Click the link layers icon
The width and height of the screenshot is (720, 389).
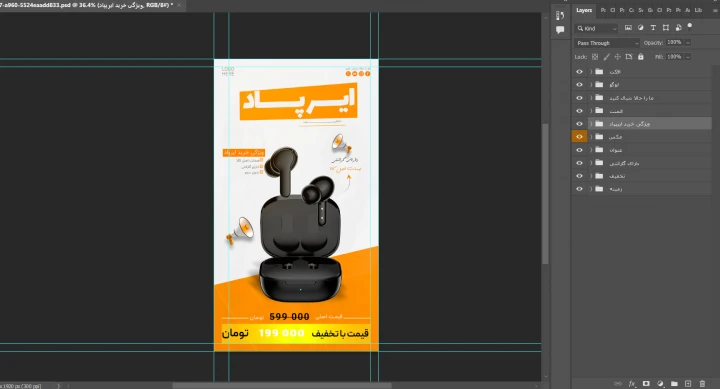pos(618,383)
